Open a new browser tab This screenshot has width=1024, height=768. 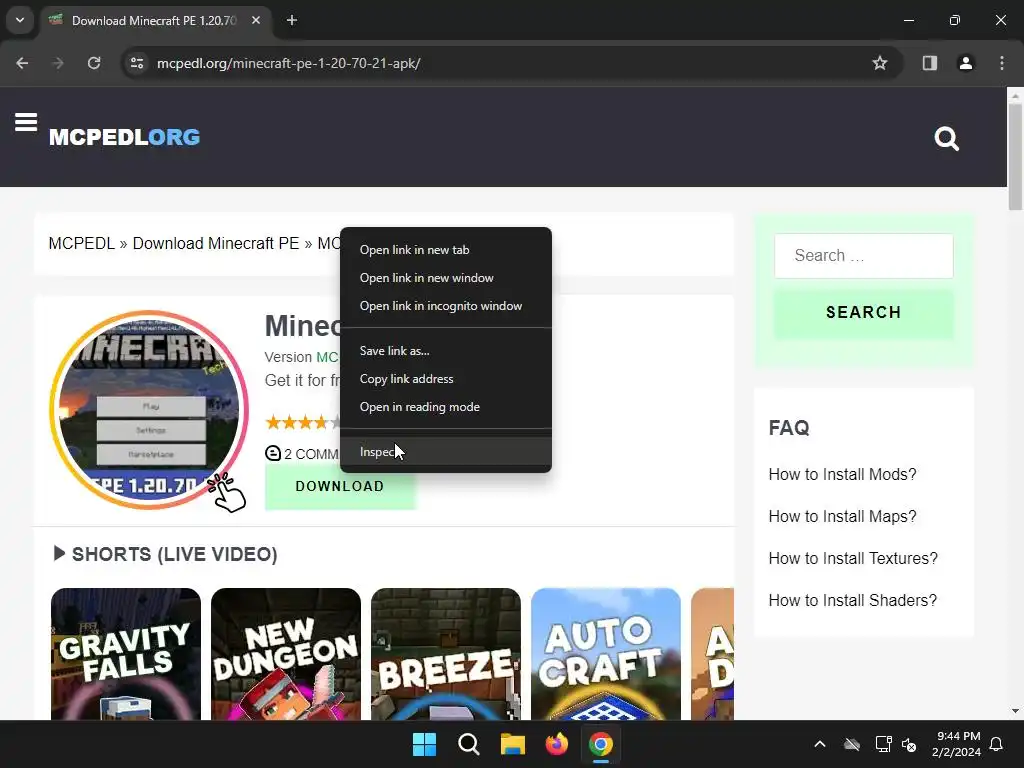click(x=292, y=21)
